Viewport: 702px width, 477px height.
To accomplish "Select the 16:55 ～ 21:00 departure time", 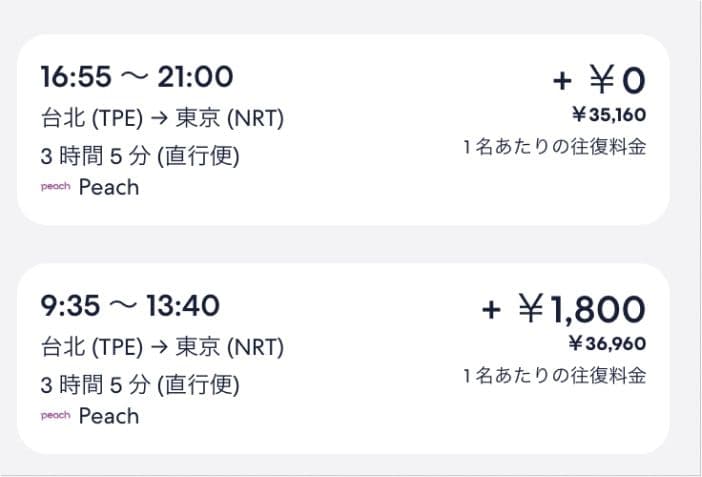I will 136,76.
